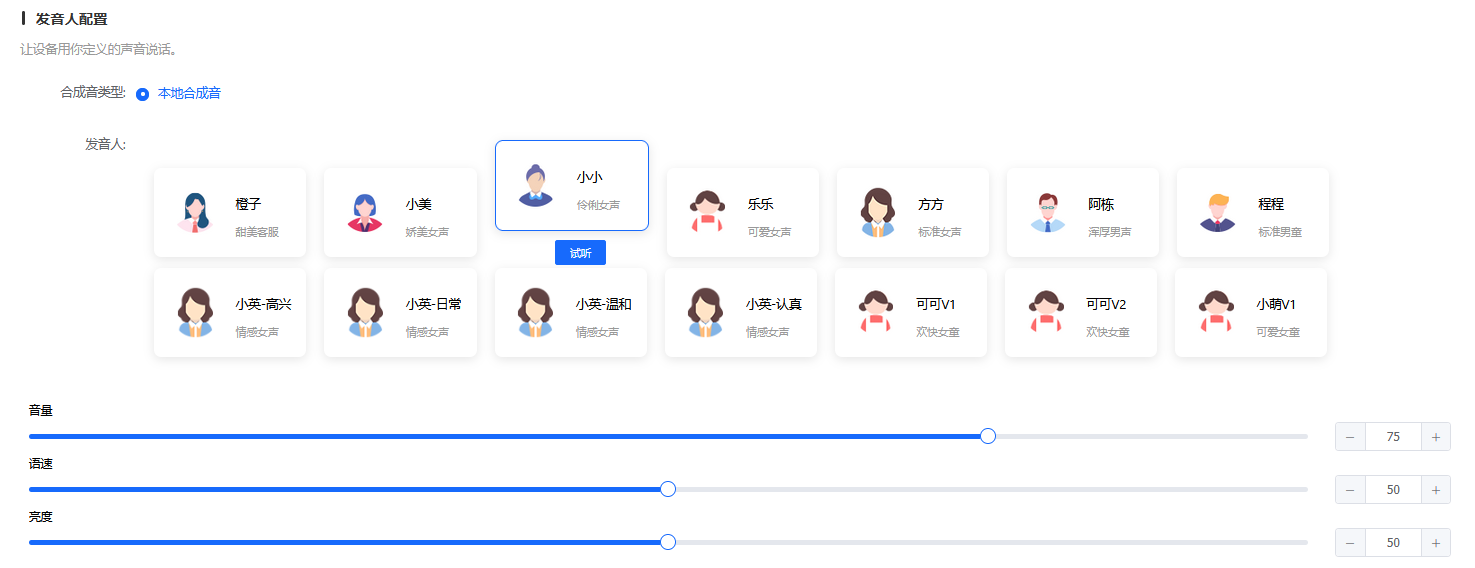This screenshot has height=568, width=1475.
Task: Decrease 音量 with the minus button
Action: coord(1350,437)
